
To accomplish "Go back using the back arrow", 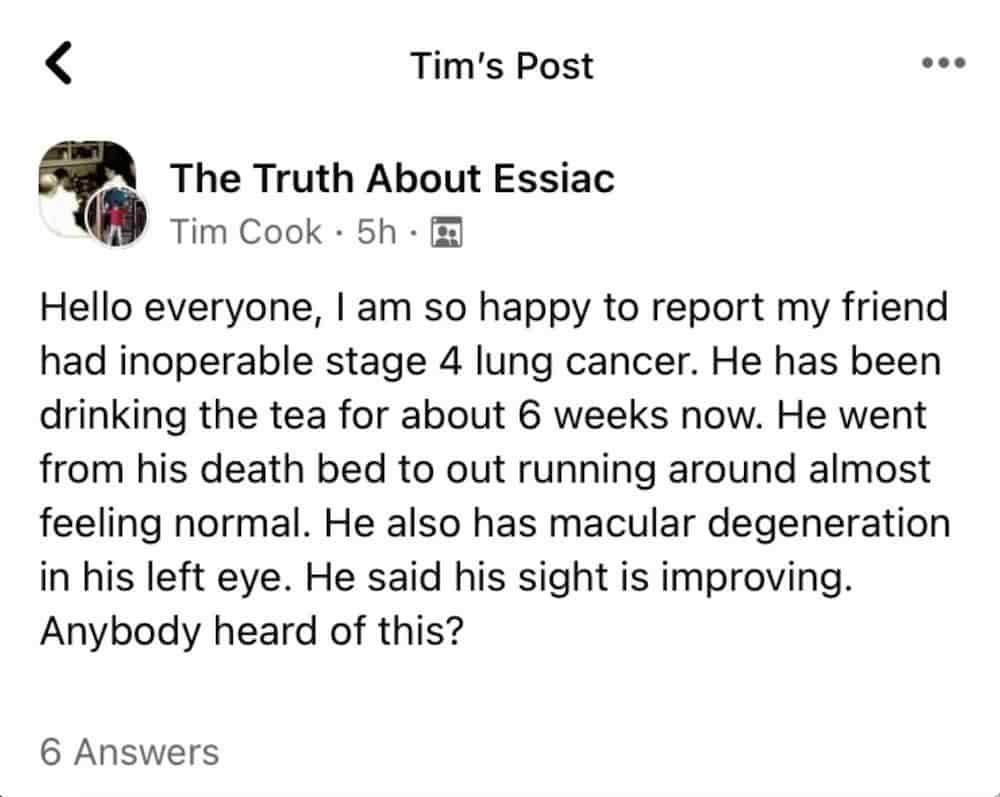I will (59, 63).
